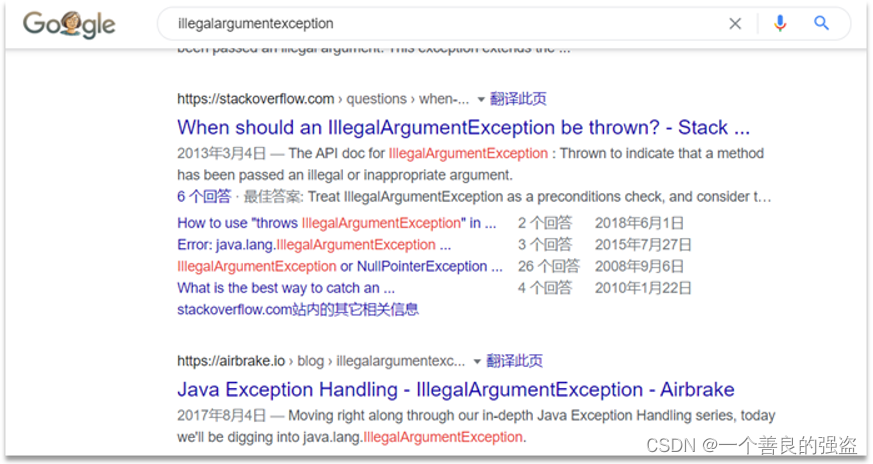The width and height of the screenshot is (873, 464).
Task: Open 'Error: java.lang.IllegalArgumentException' link
Action: (314, 245)
